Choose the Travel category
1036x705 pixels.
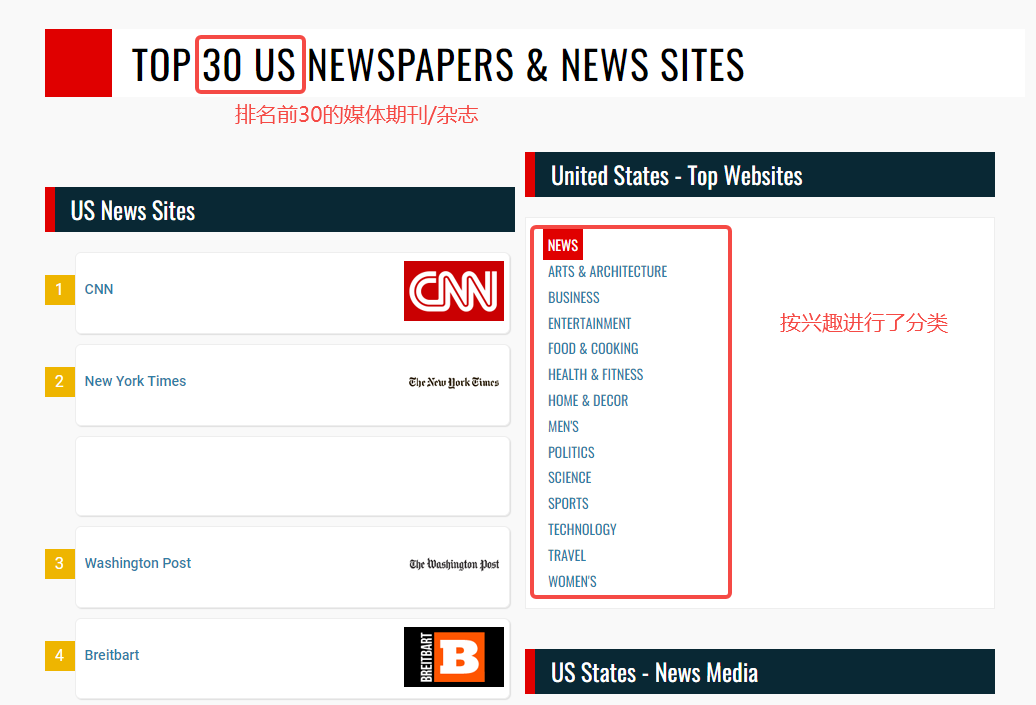[567, 555]
